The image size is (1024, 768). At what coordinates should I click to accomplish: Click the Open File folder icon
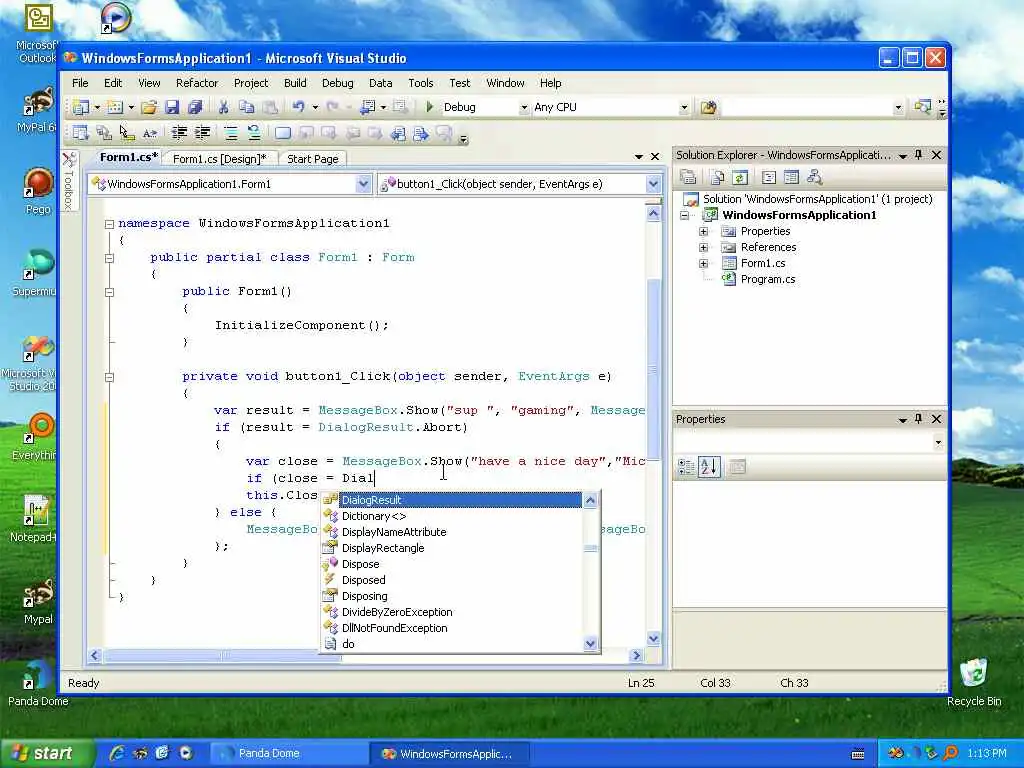pos(149,107)
